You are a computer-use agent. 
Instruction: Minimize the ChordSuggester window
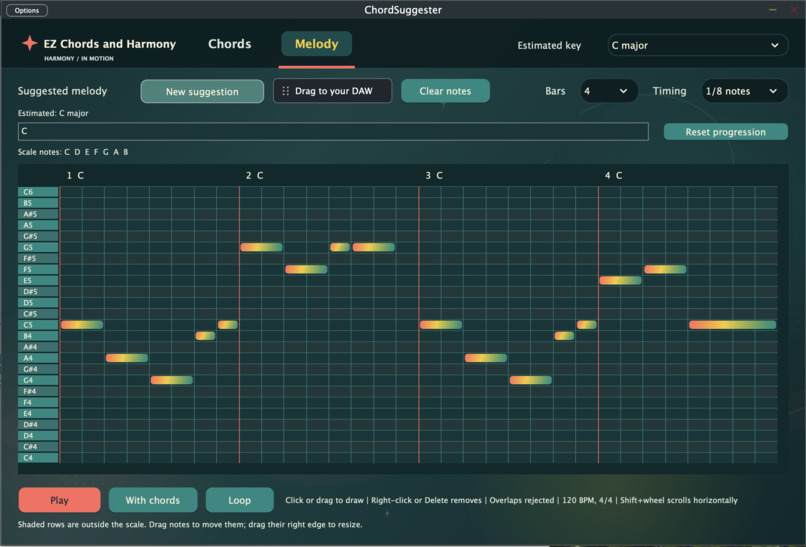coord(773,10)
